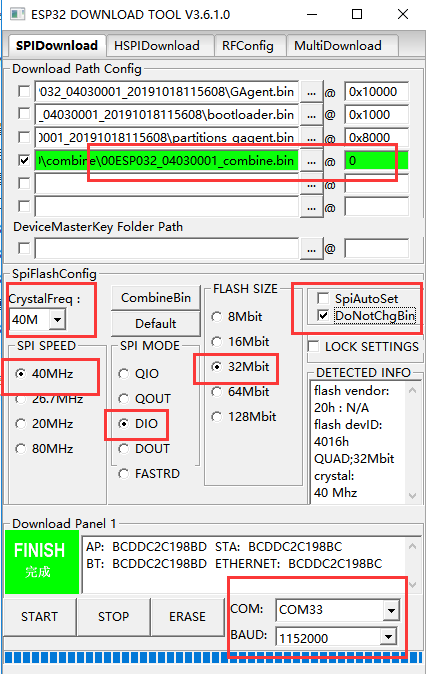Uncheck the combine.bin file checkbox
Viewport: 426px width, 674px height.
tap(24, 160)
